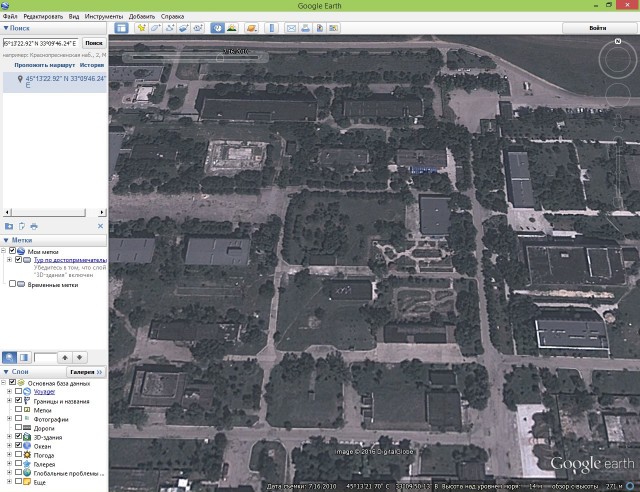Viewport: 640px width, 492px height.
Task: Click the Email envelope toolbar icon
Action: pos(291,28)
